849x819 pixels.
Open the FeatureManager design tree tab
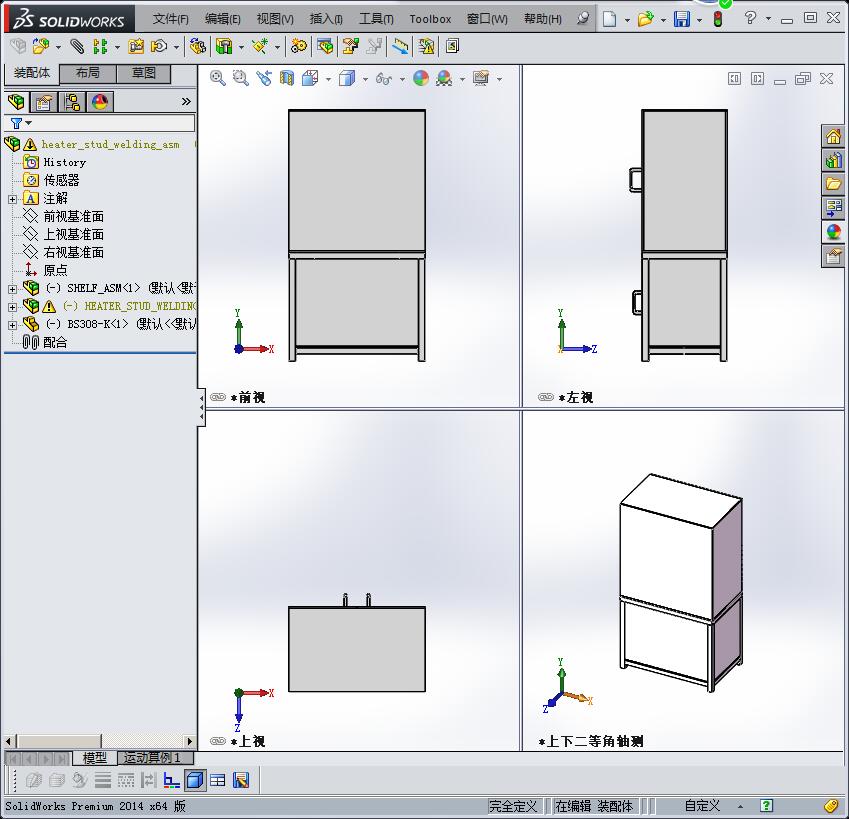tap(16, 102)
